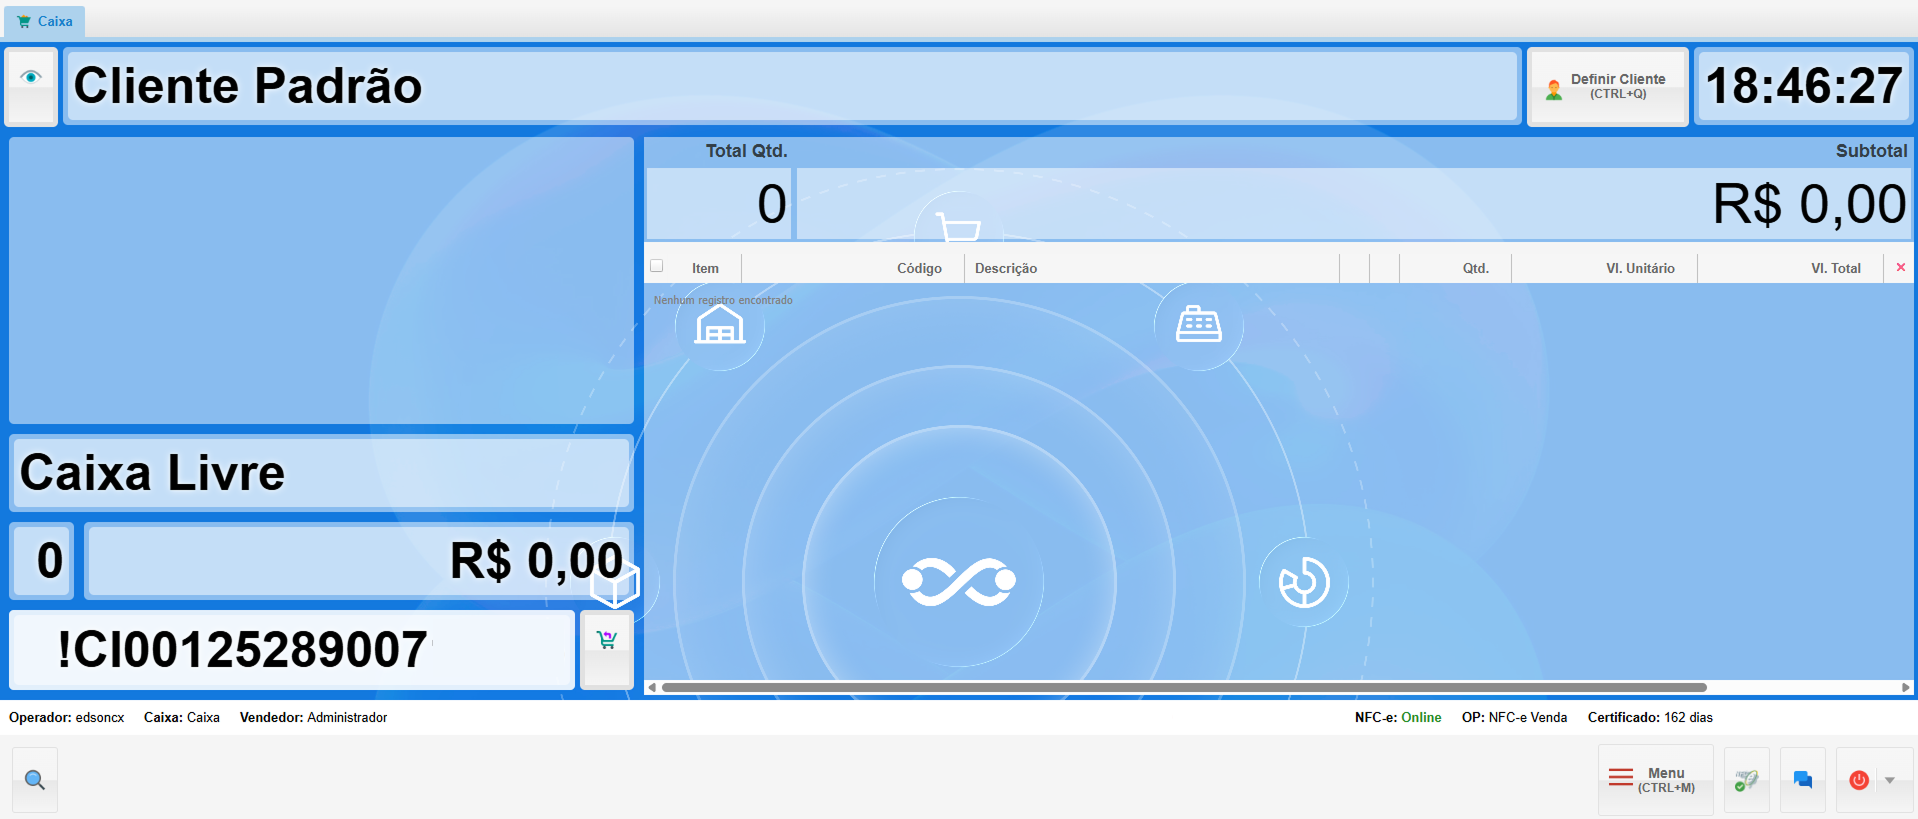Click the Vl. Unitário column header
This screenshot has width=1918, height=819.
point(1639,268)
